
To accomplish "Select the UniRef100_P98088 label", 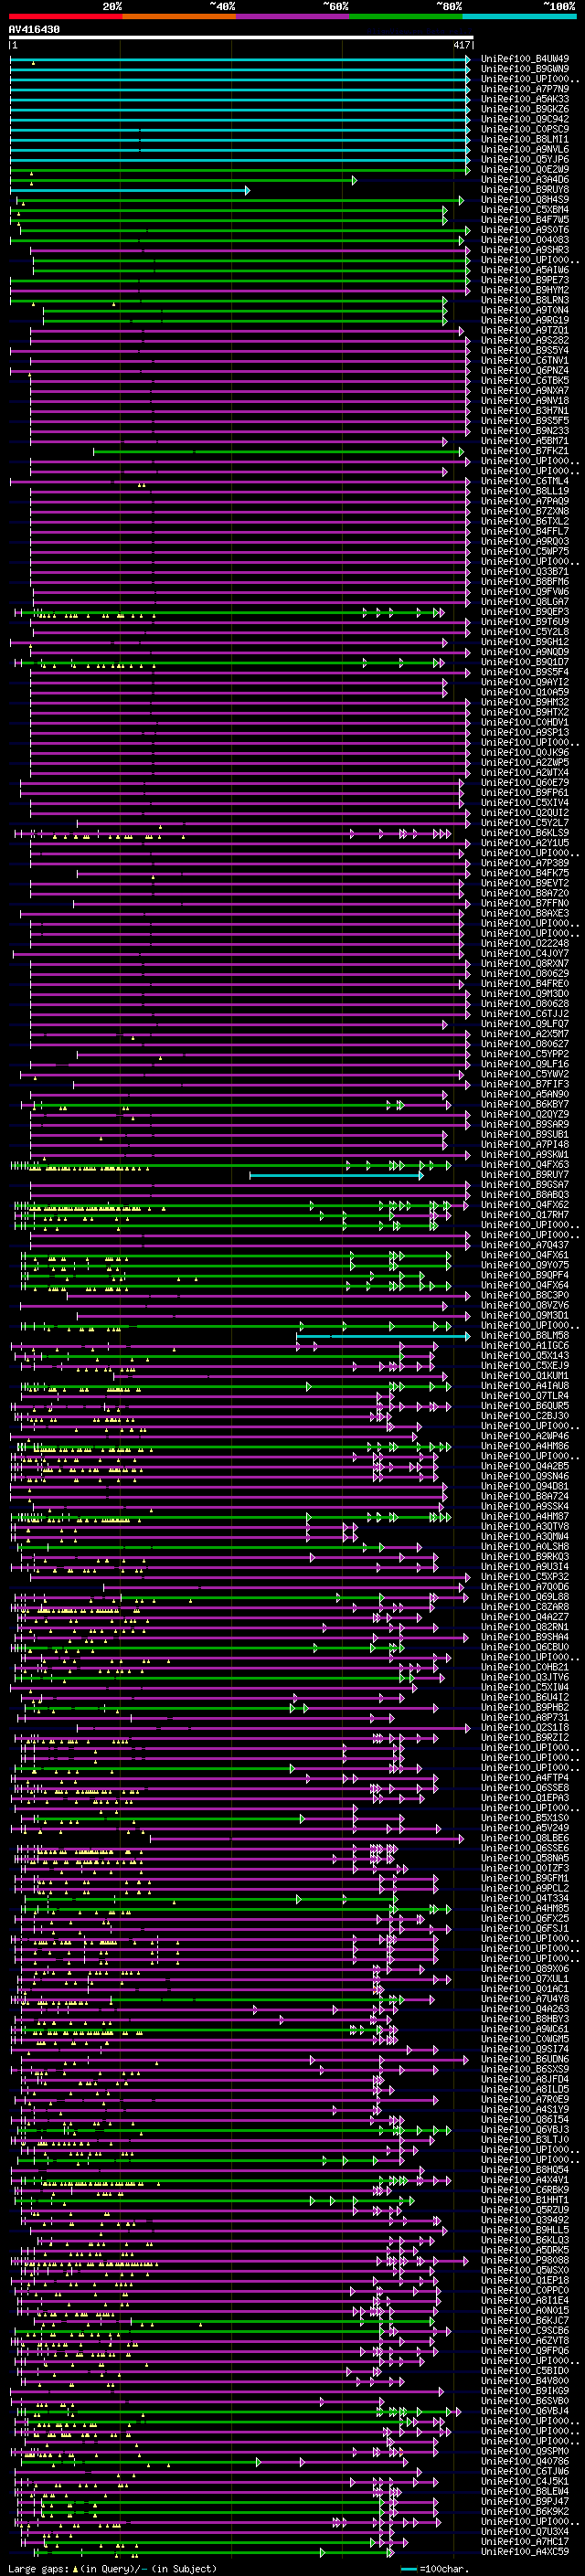I will click(x=525, y=2260).
